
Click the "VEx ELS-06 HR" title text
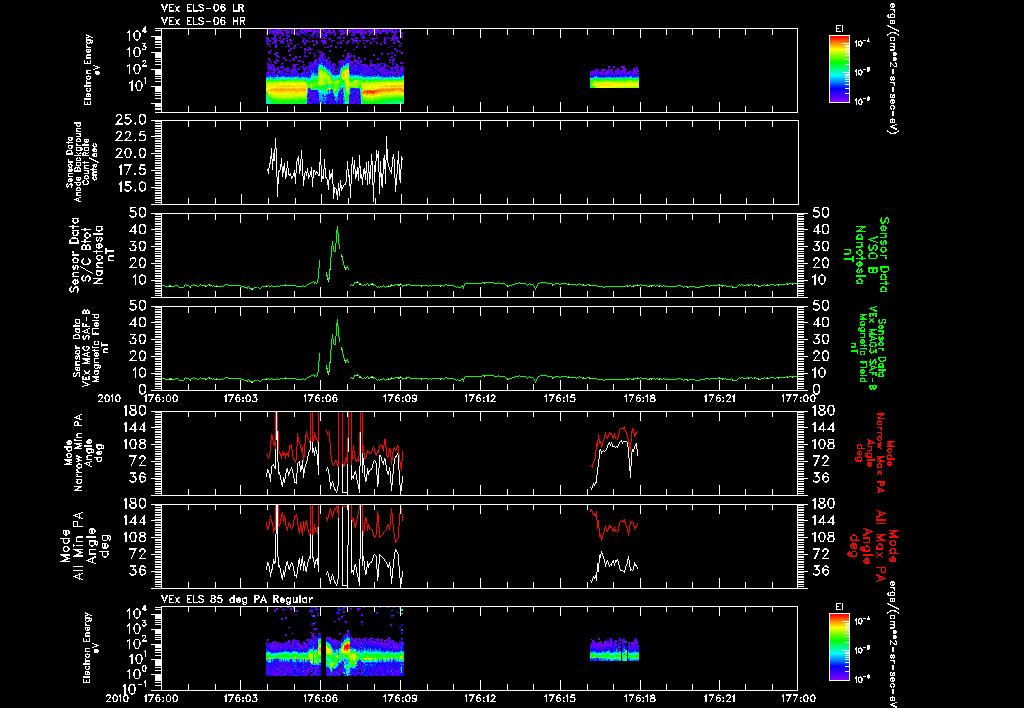[202, 22]
